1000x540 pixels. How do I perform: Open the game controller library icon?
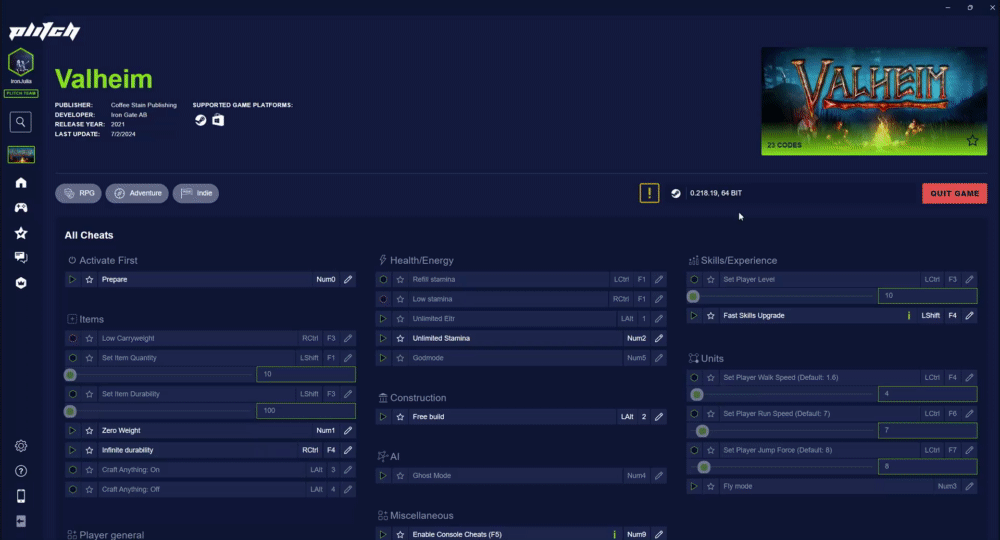pos(21,208)
